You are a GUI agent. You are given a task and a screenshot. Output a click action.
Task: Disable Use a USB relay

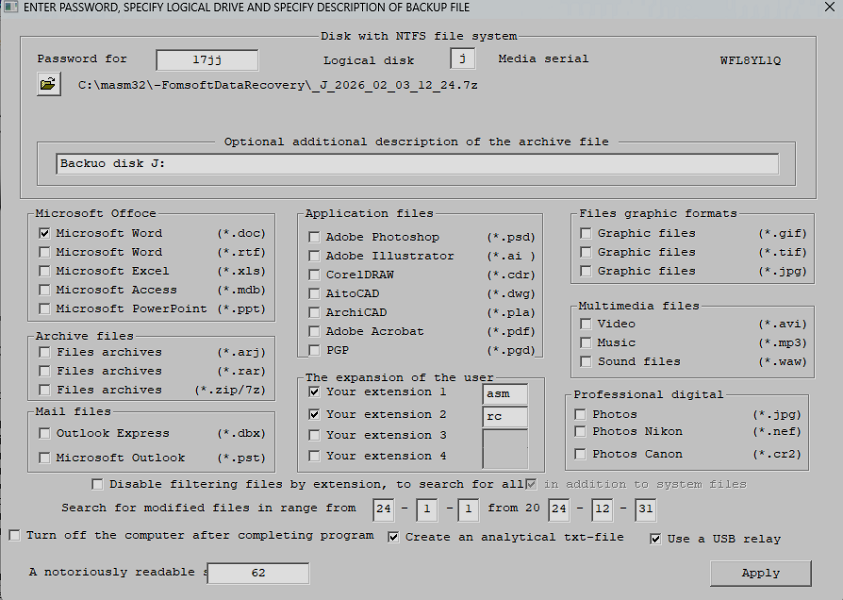[655, 539]
